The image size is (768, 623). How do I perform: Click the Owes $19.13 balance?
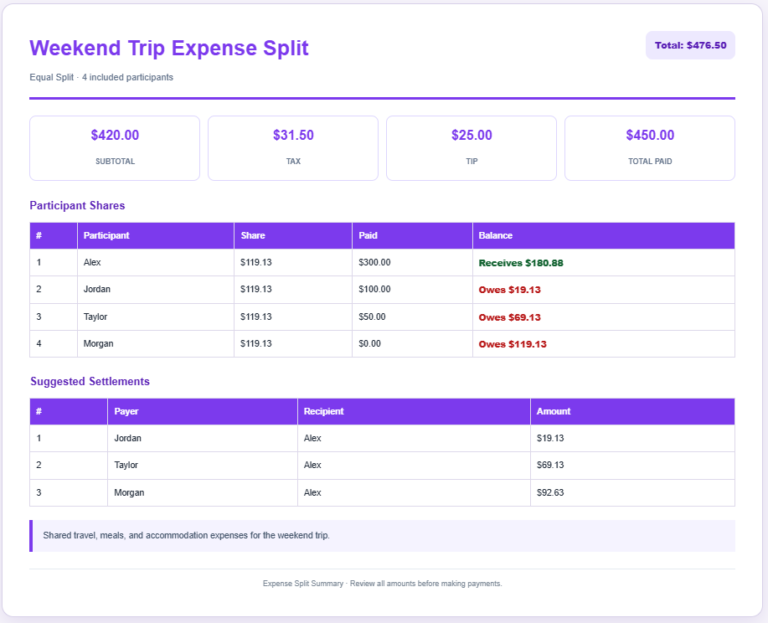[x=510, y=290]
